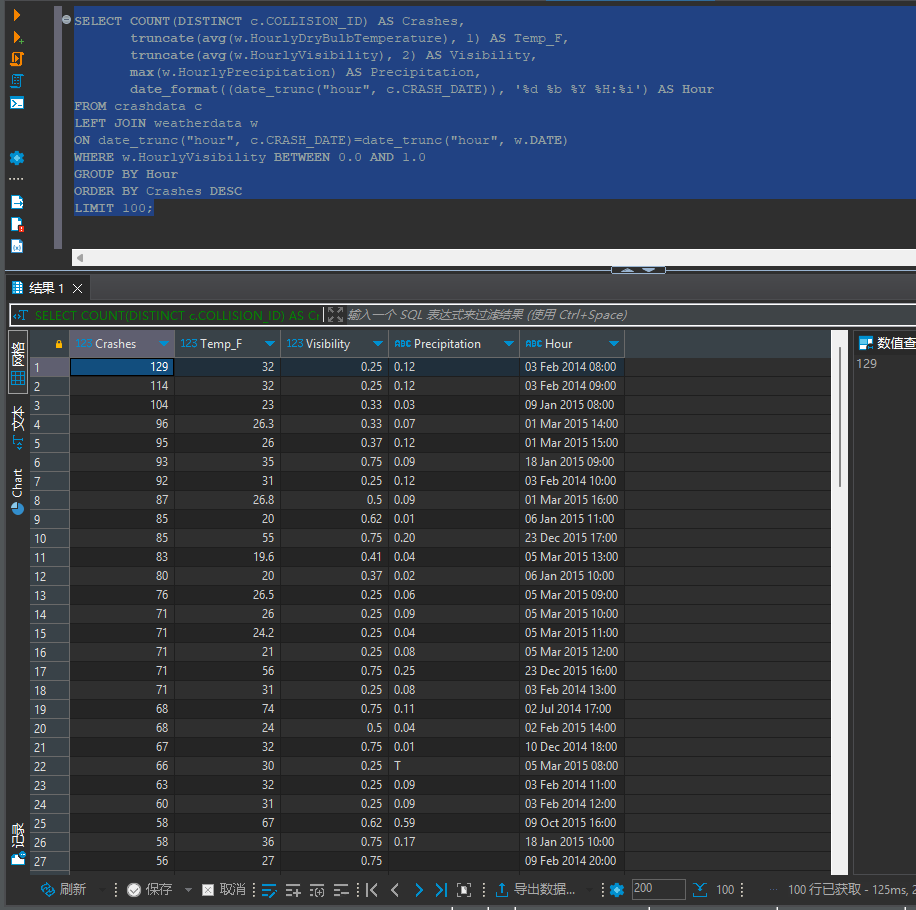
Task: Go to next row arrow
Action: click(x=419, y=890)
